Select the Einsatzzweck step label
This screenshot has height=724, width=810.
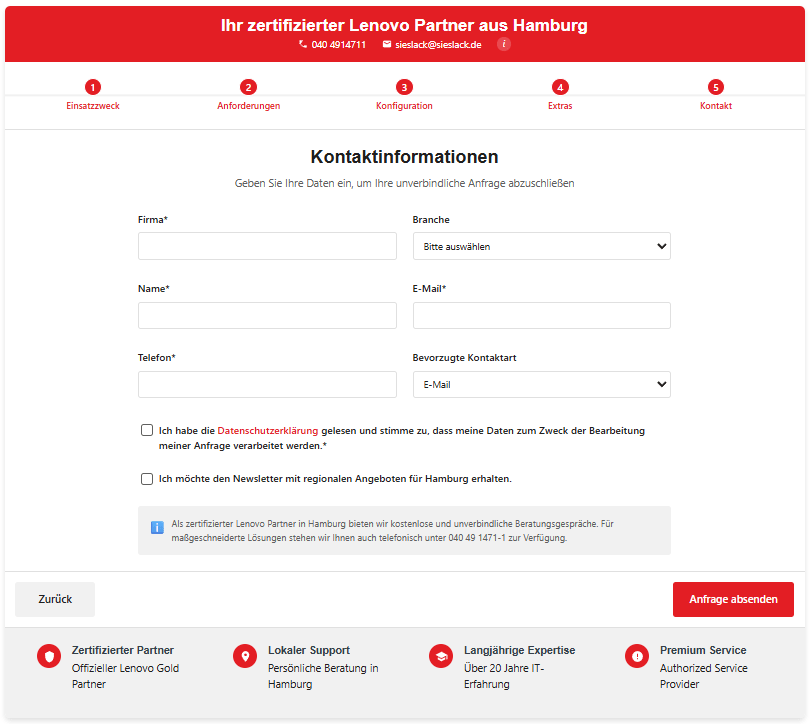[93, 106]
